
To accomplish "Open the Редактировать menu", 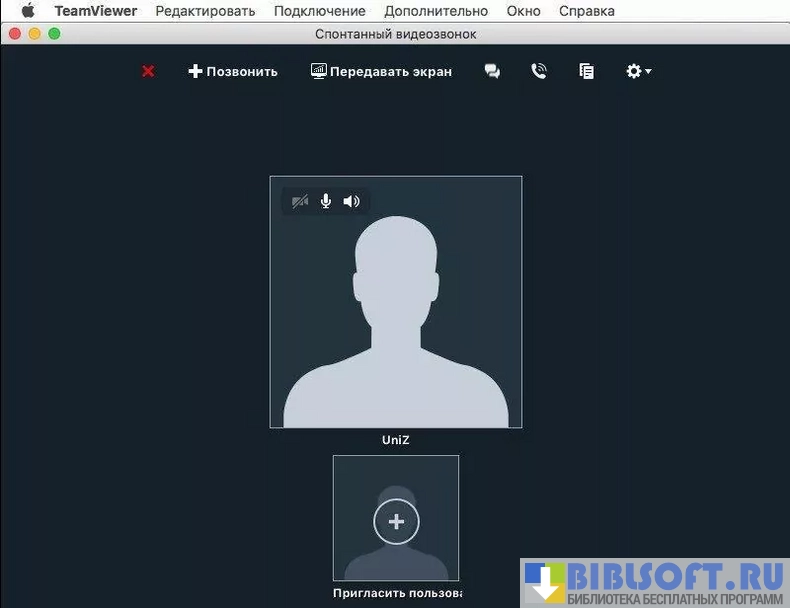I will pos(205,11).
